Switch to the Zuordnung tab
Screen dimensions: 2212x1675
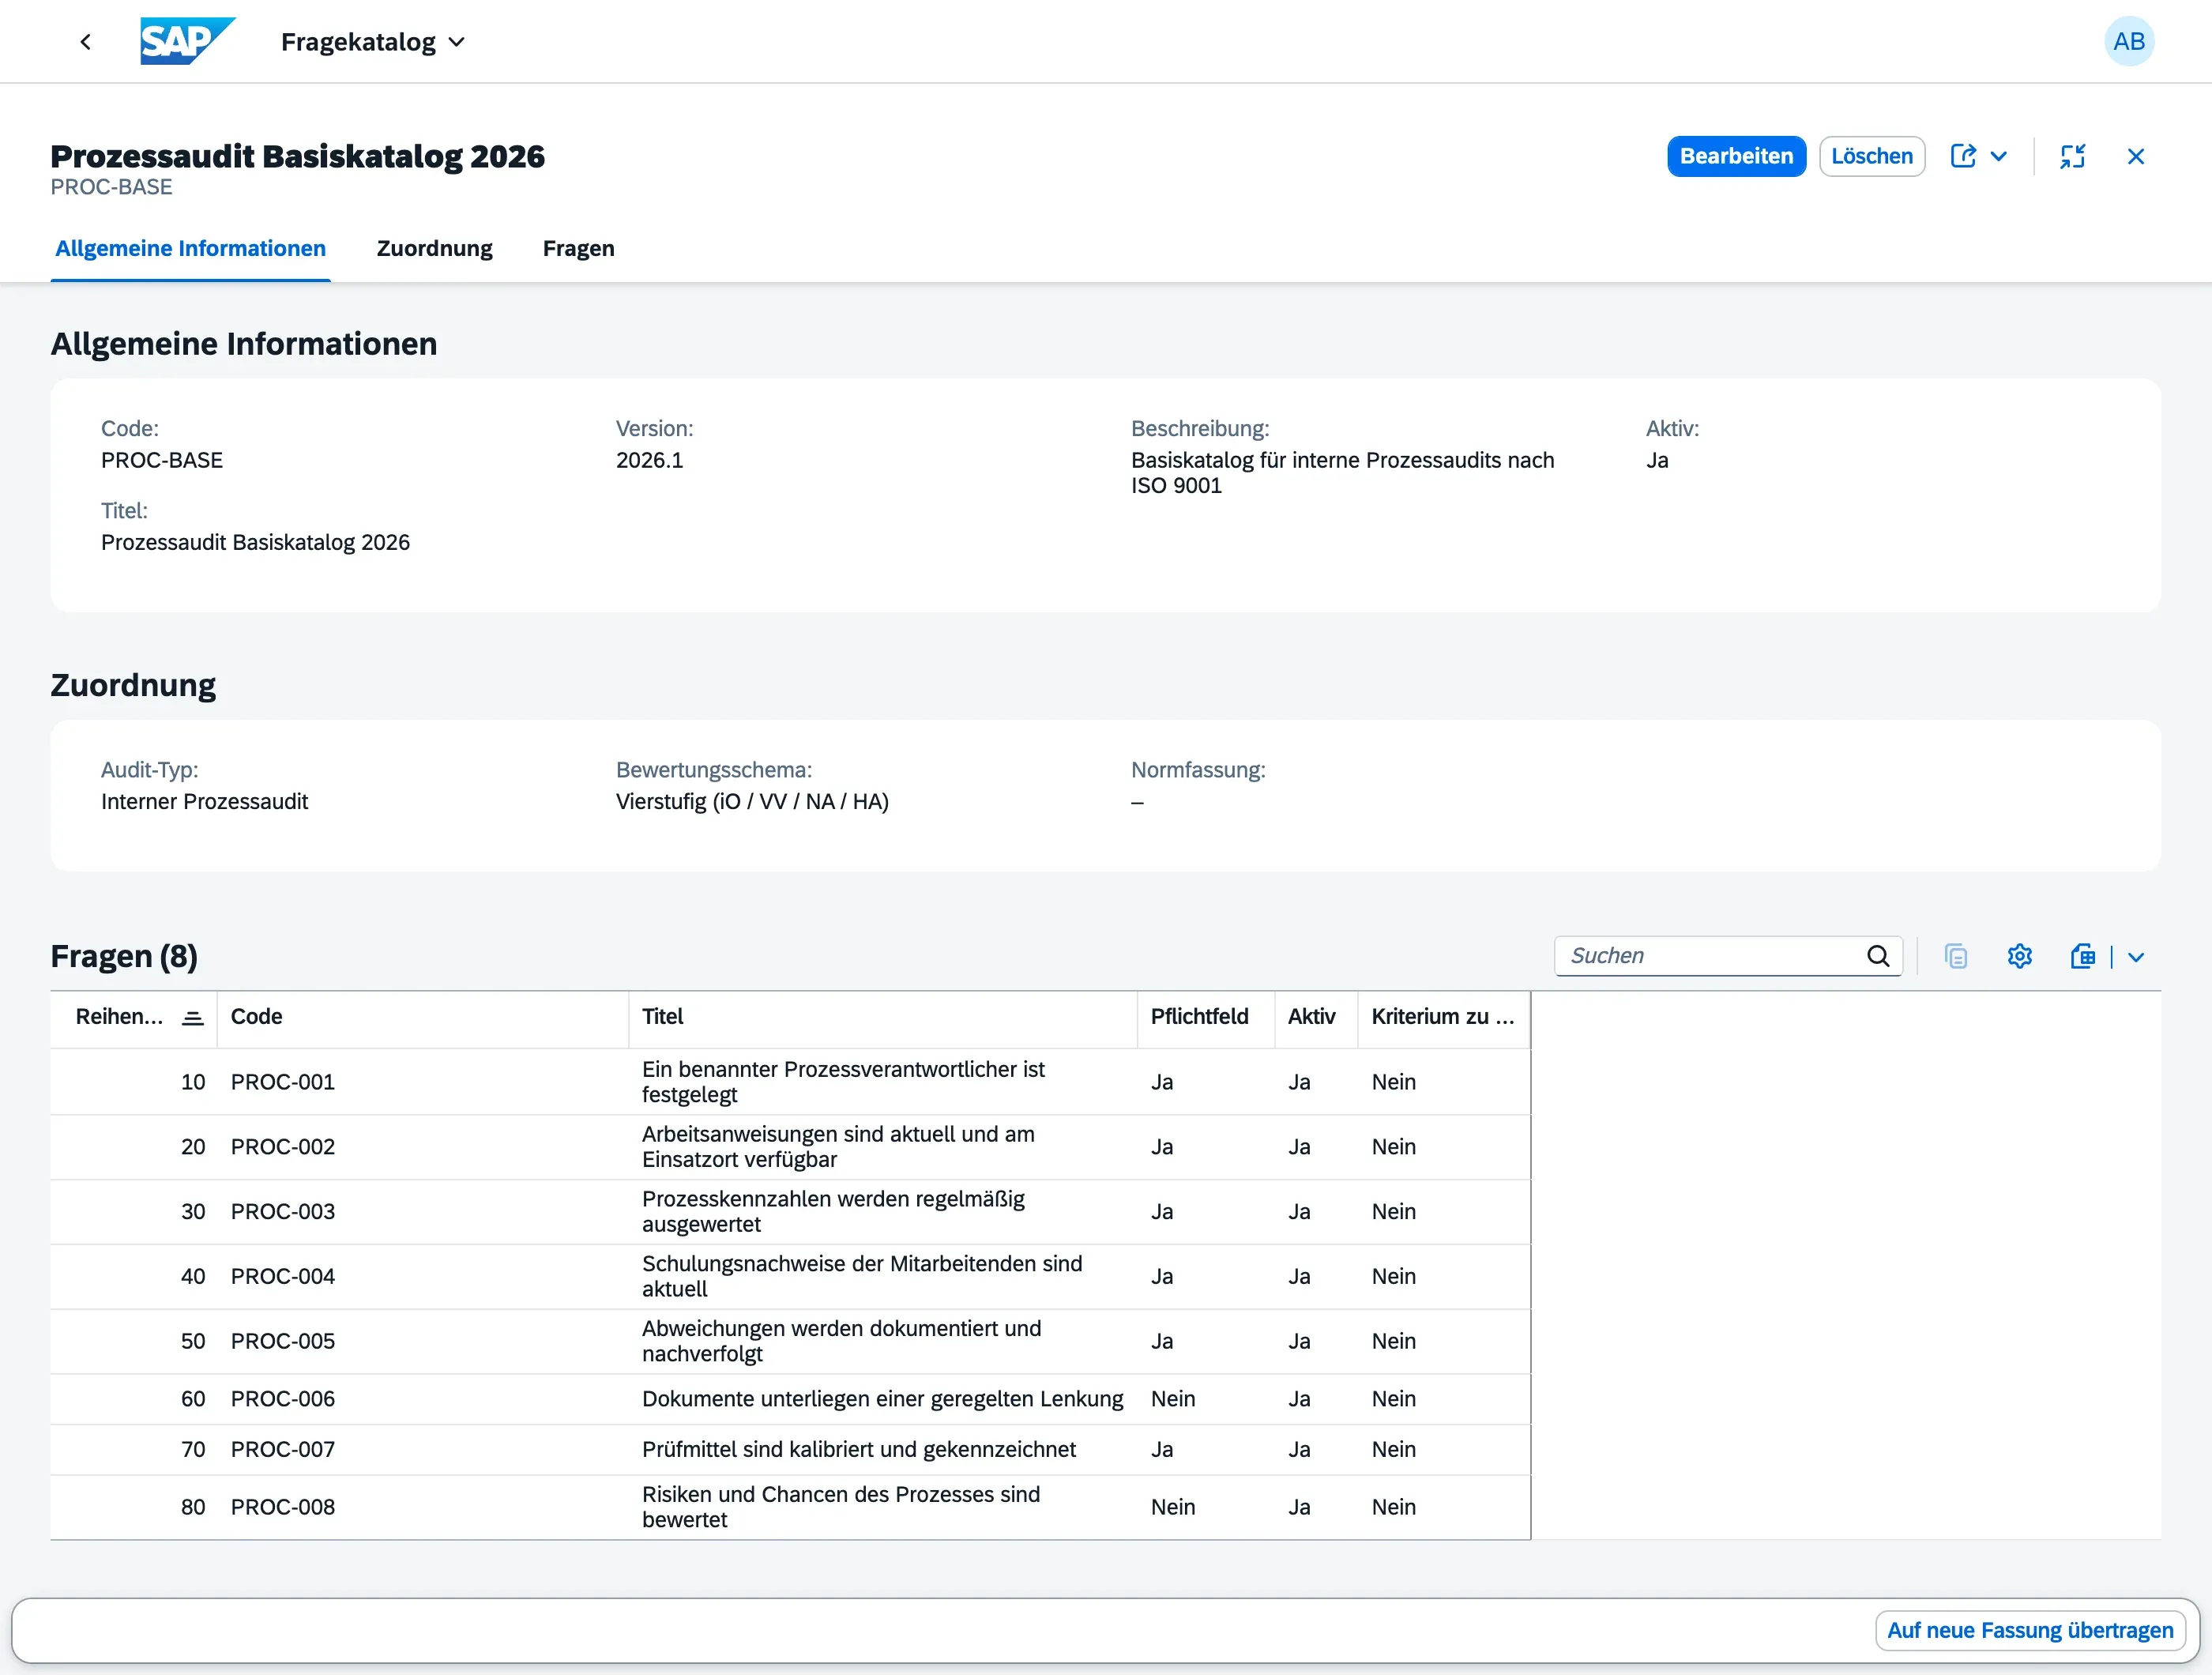(x=434, y=248)
